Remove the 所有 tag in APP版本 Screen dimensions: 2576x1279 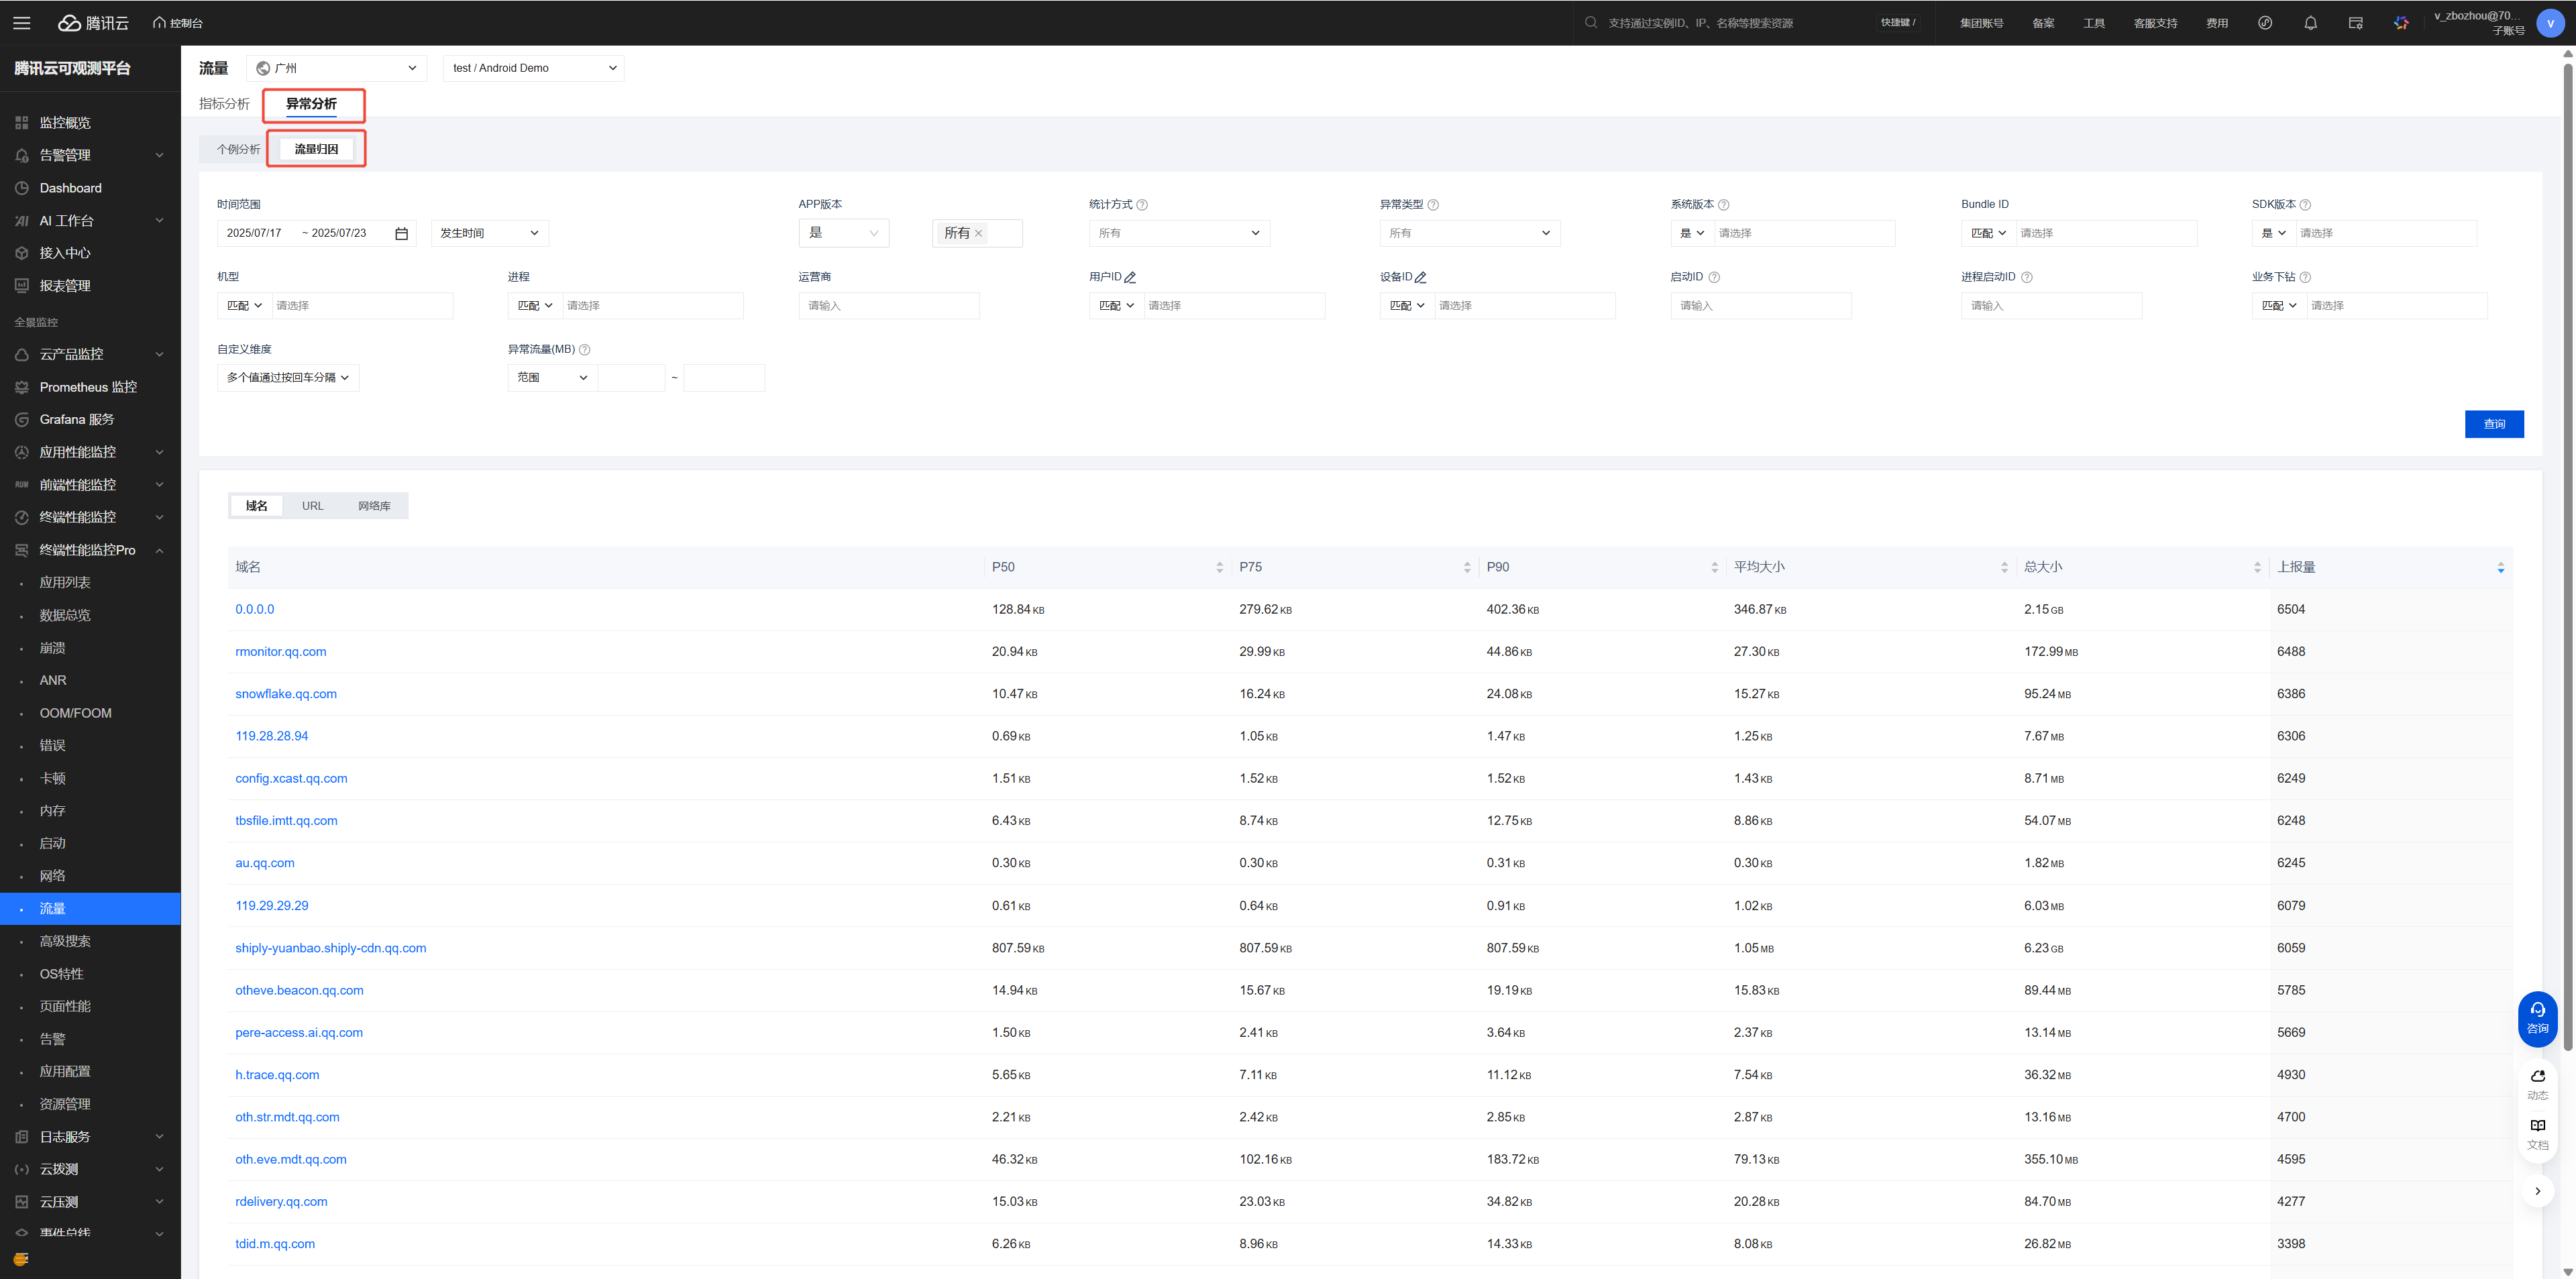(979, 233)
